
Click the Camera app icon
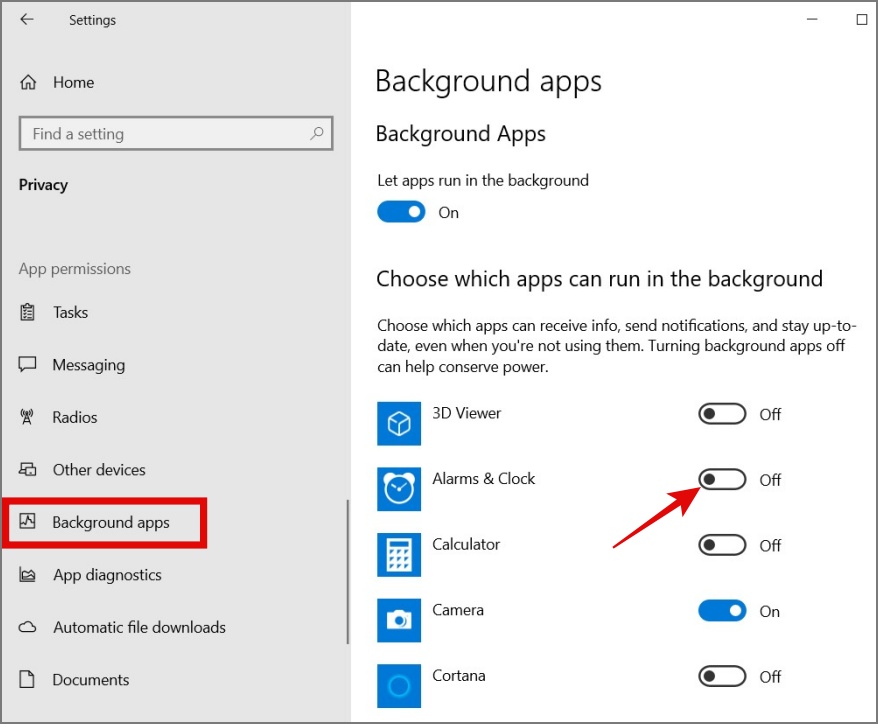(399, 620)
